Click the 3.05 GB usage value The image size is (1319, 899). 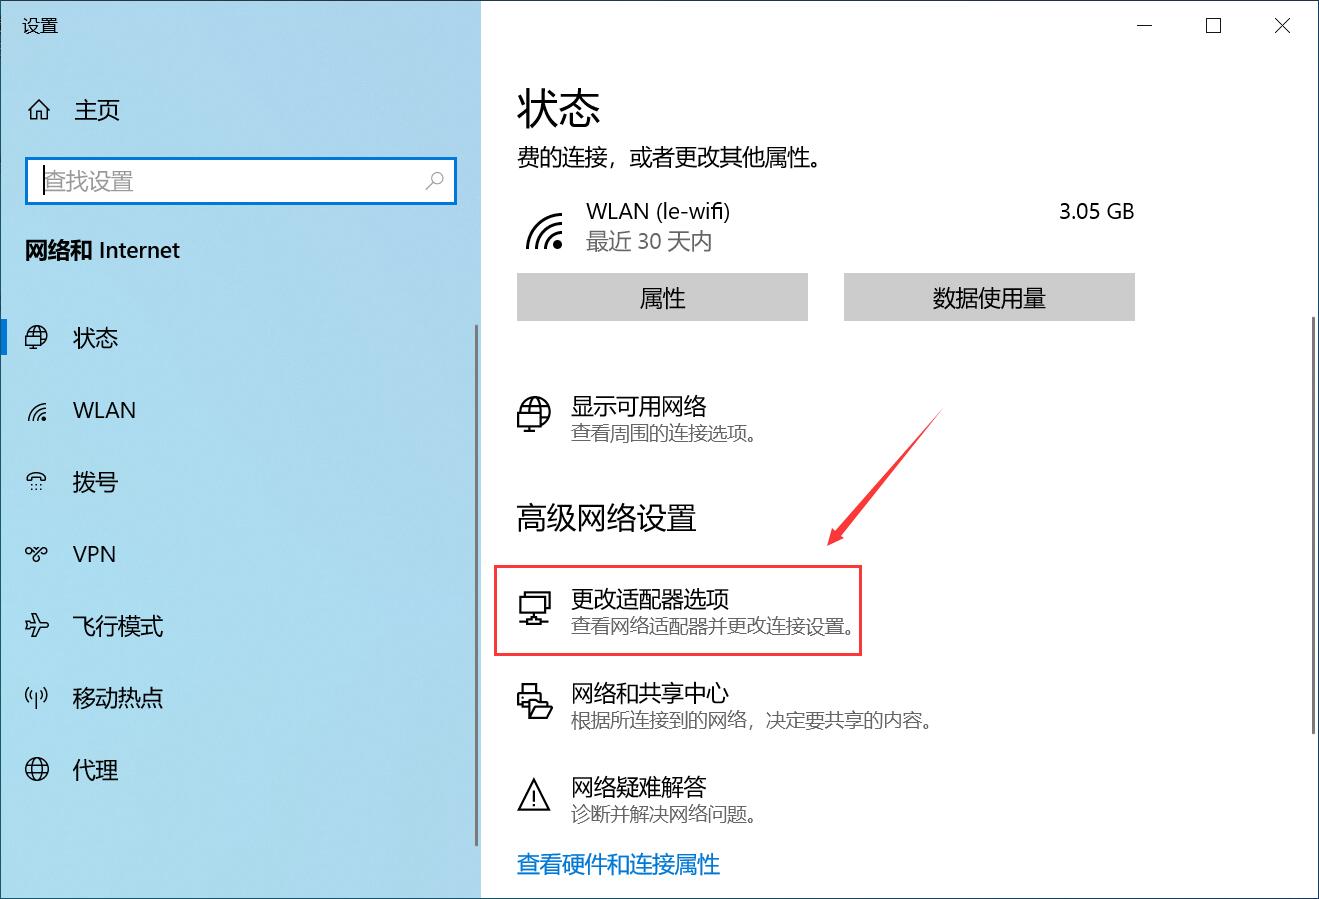click(x=1097, y=211)
